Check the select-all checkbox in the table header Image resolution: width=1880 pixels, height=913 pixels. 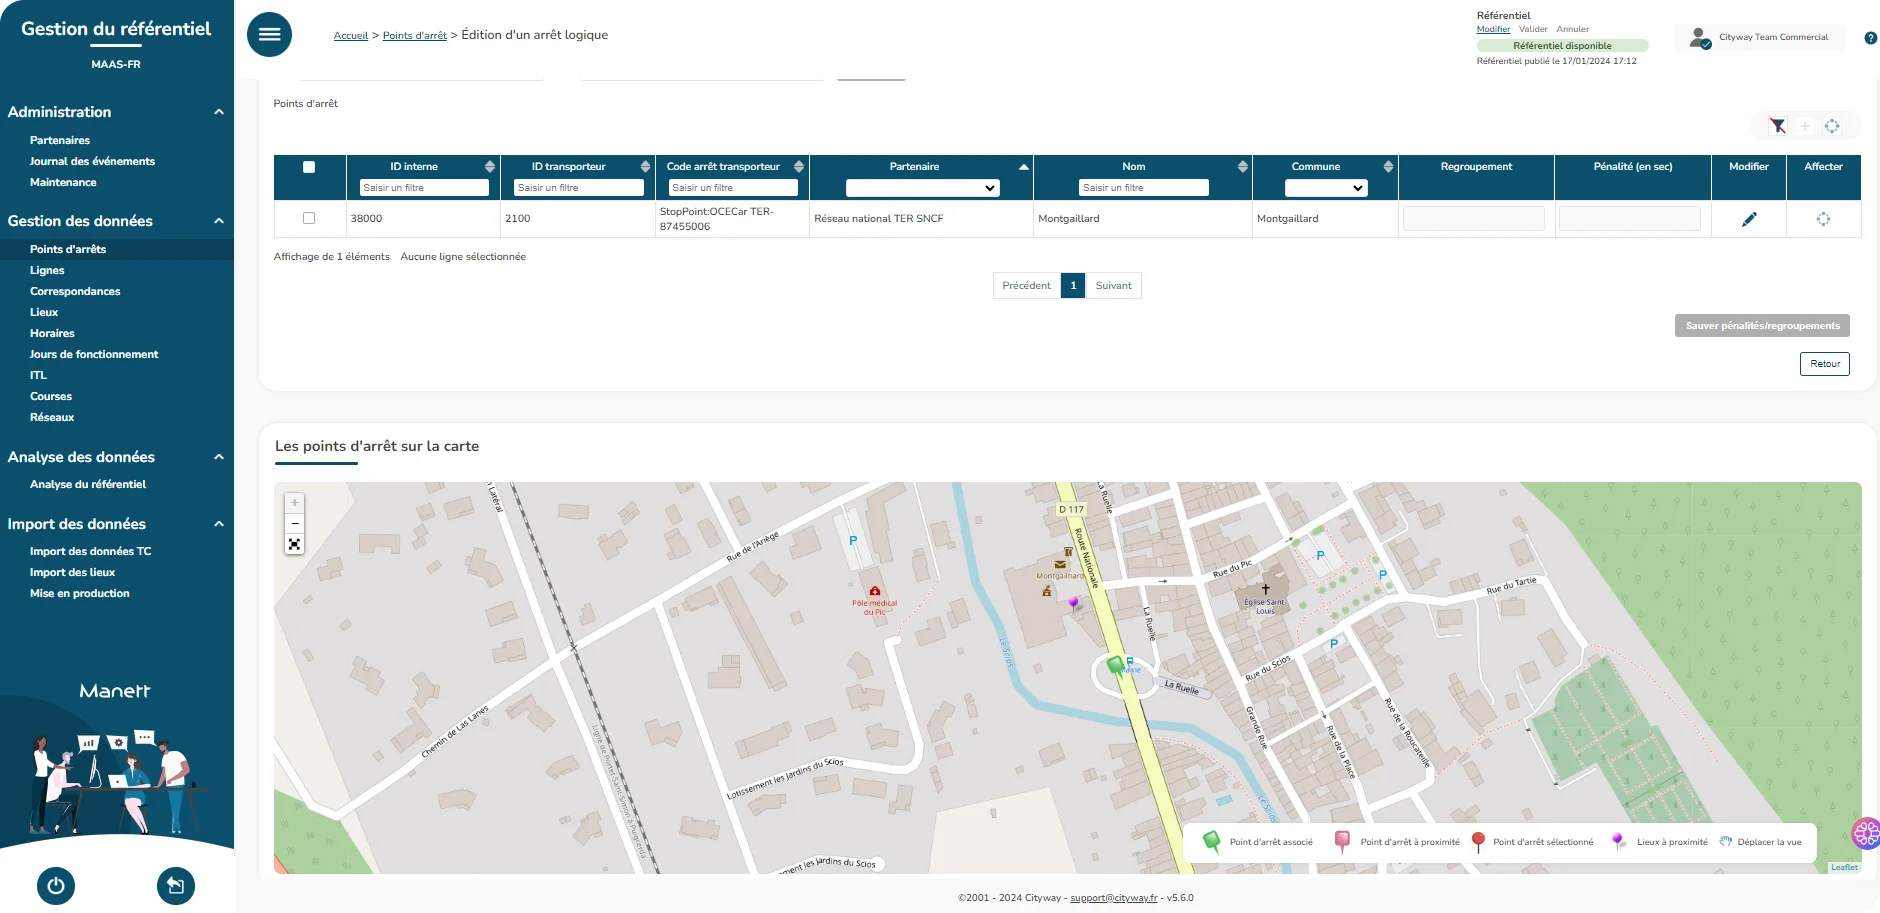coord(309,166)
